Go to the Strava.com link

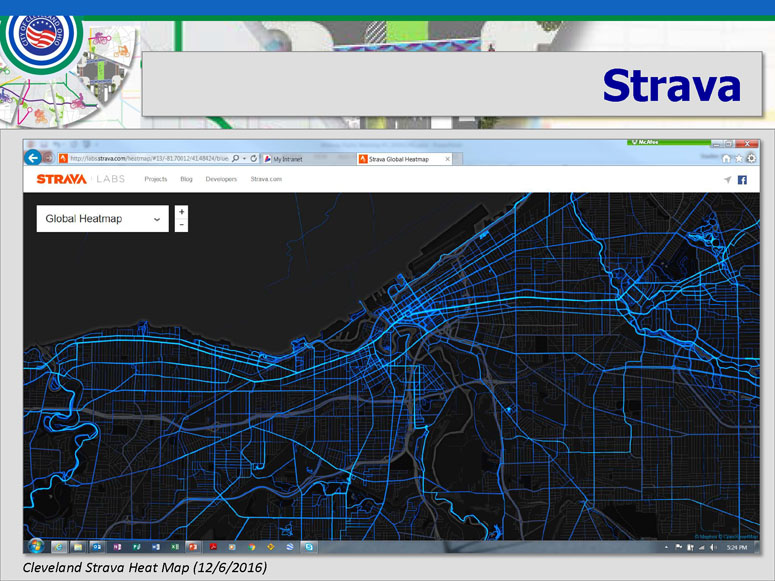(x=266, y=179)
